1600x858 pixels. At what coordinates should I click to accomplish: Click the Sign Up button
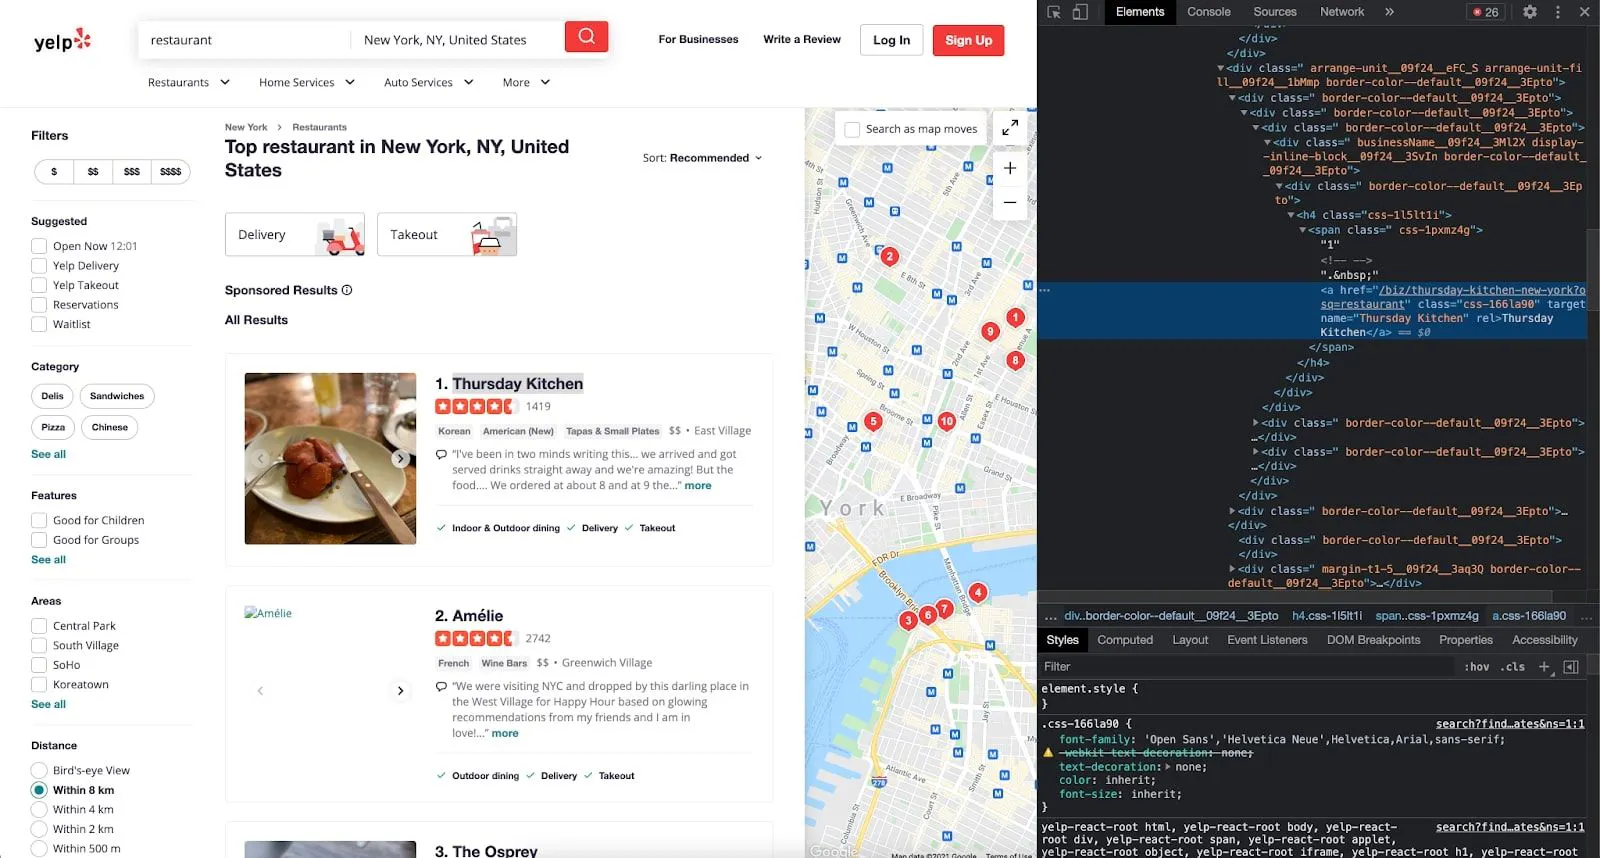point(969,40)
